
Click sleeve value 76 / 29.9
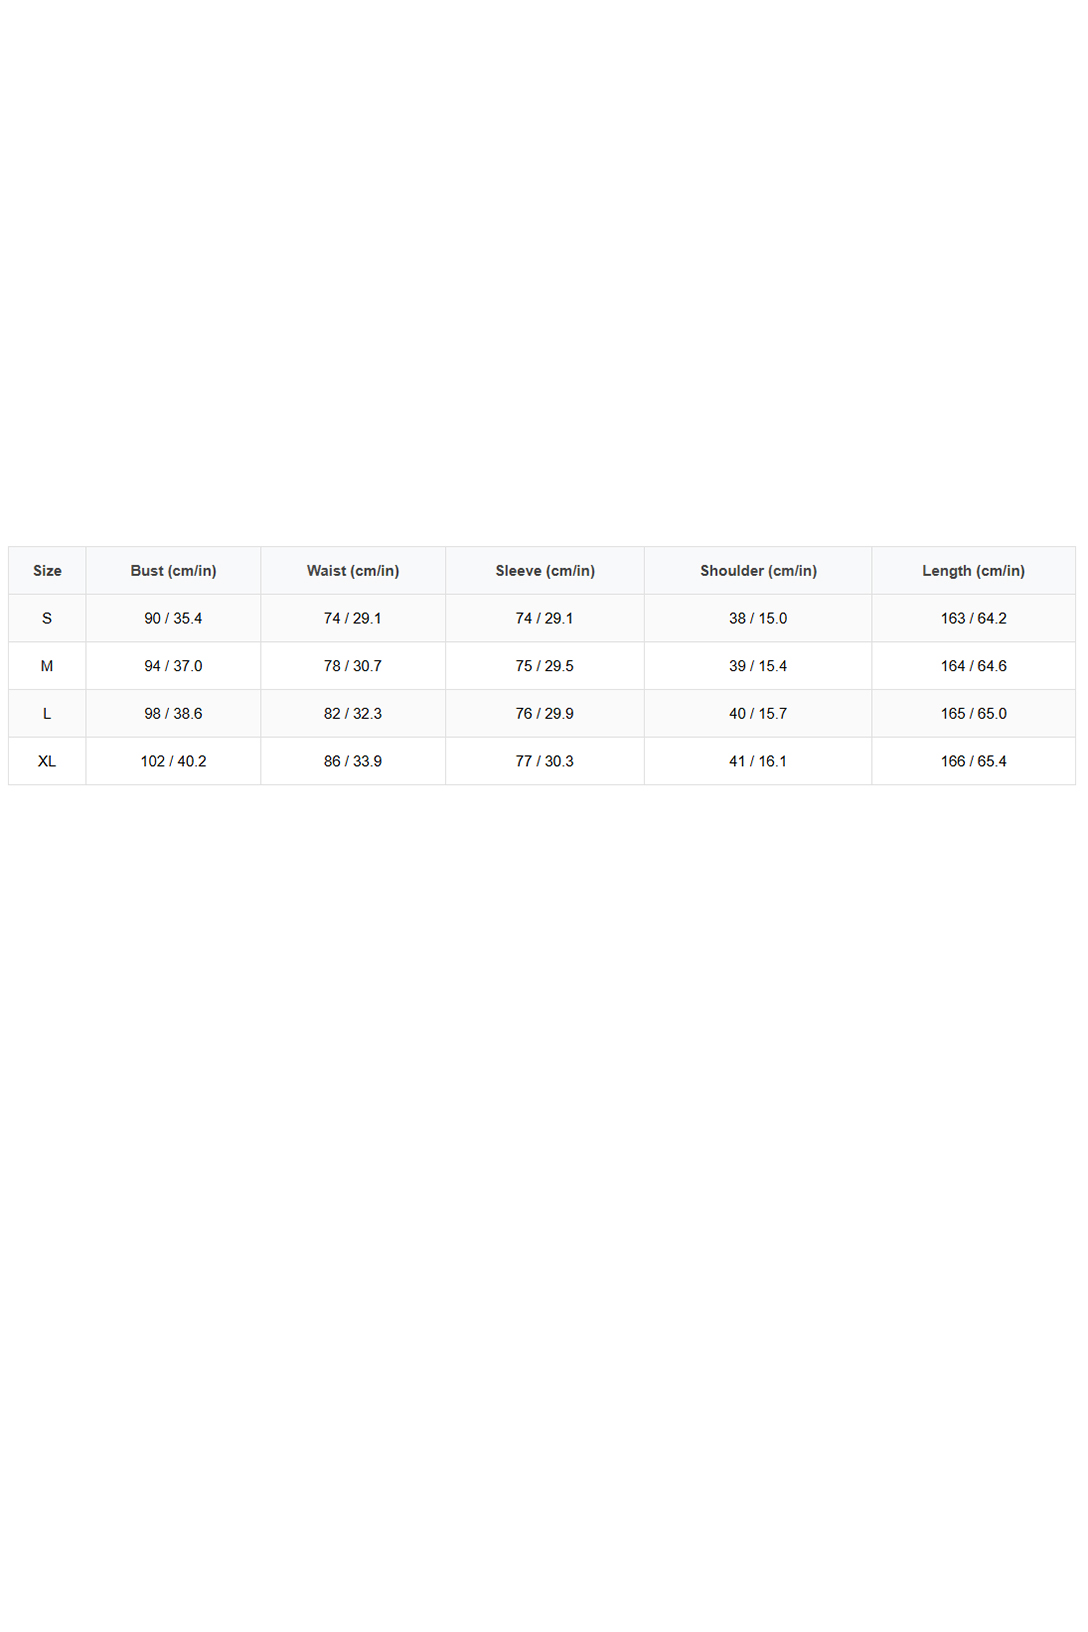pos(545,714)
